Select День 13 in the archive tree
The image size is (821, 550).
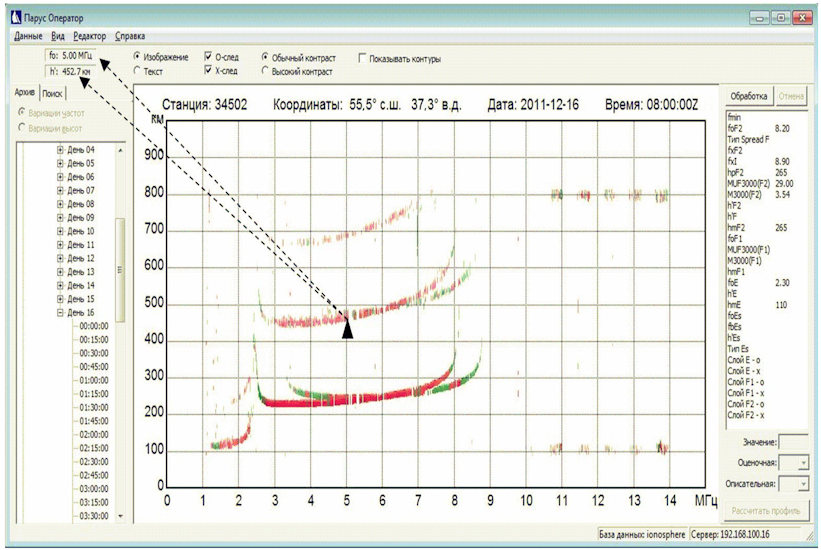click(x=81, y=272)
